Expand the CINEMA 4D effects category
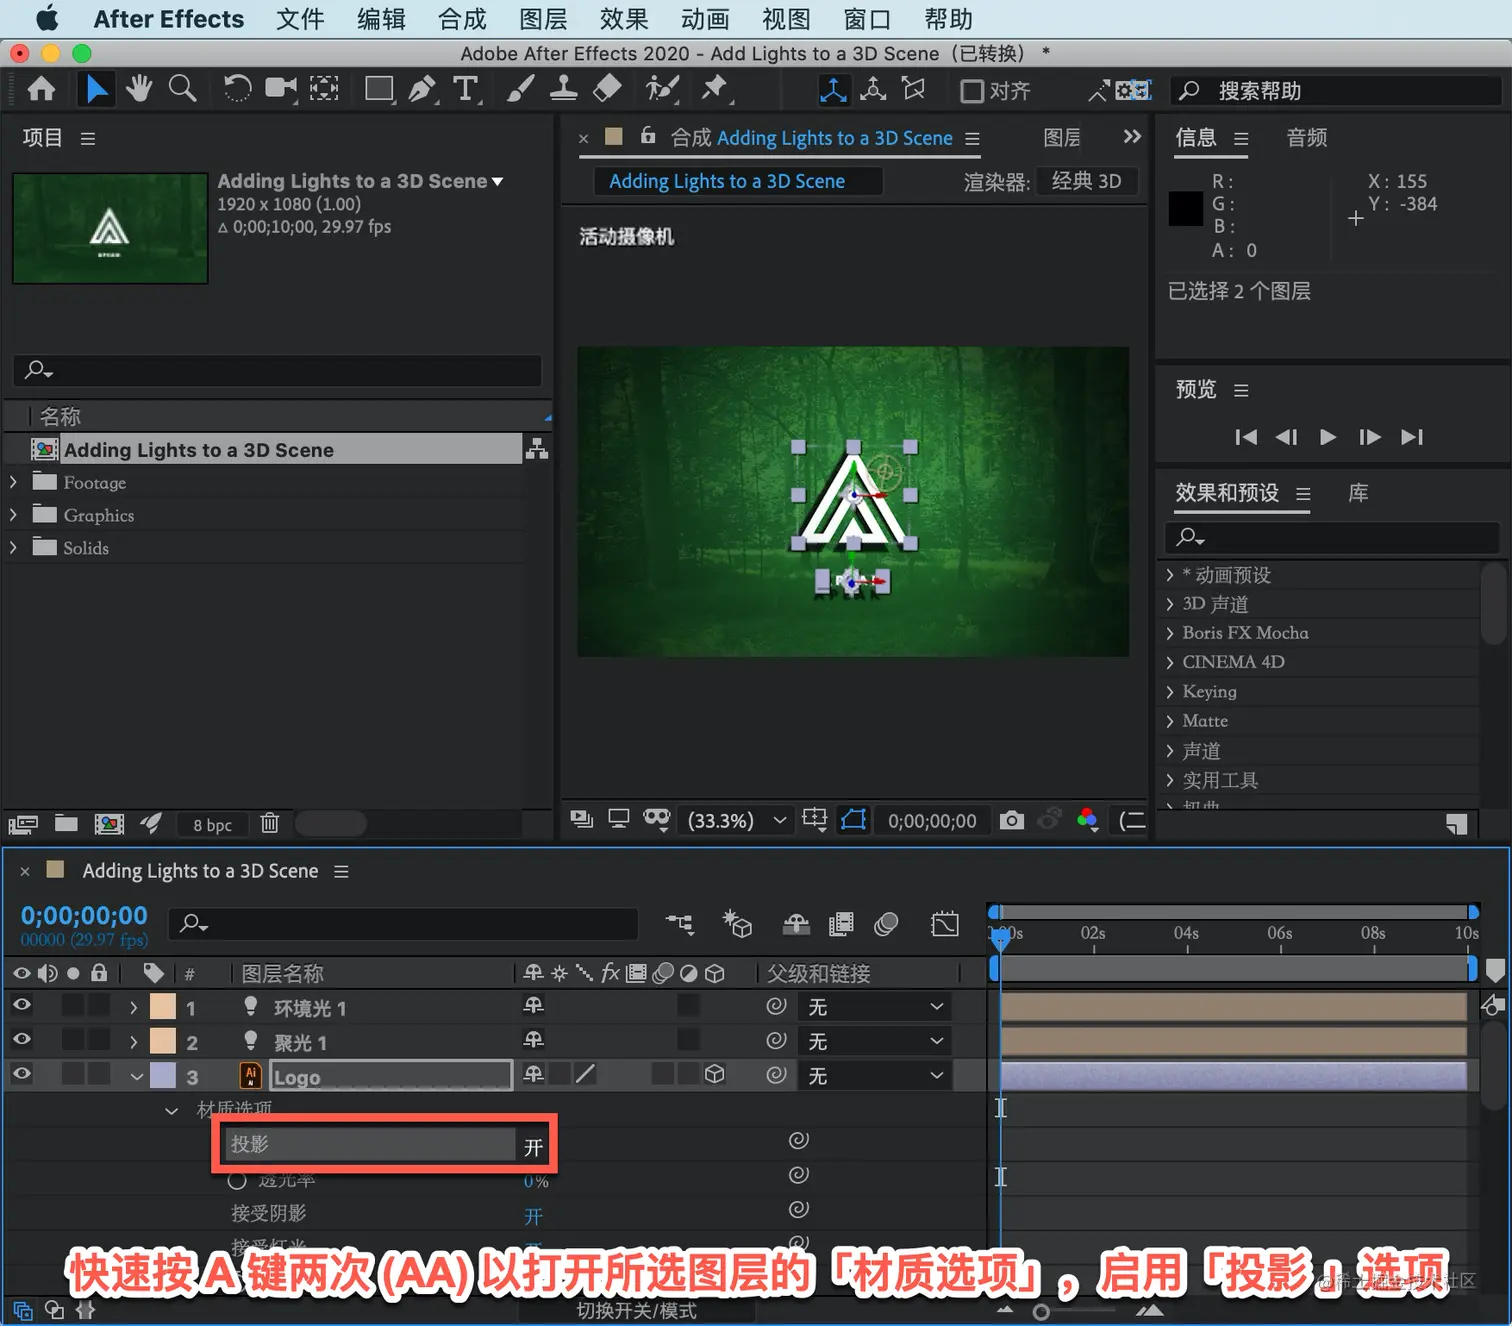The width and height of the screenshot is (1512, 1326). 1170,662
